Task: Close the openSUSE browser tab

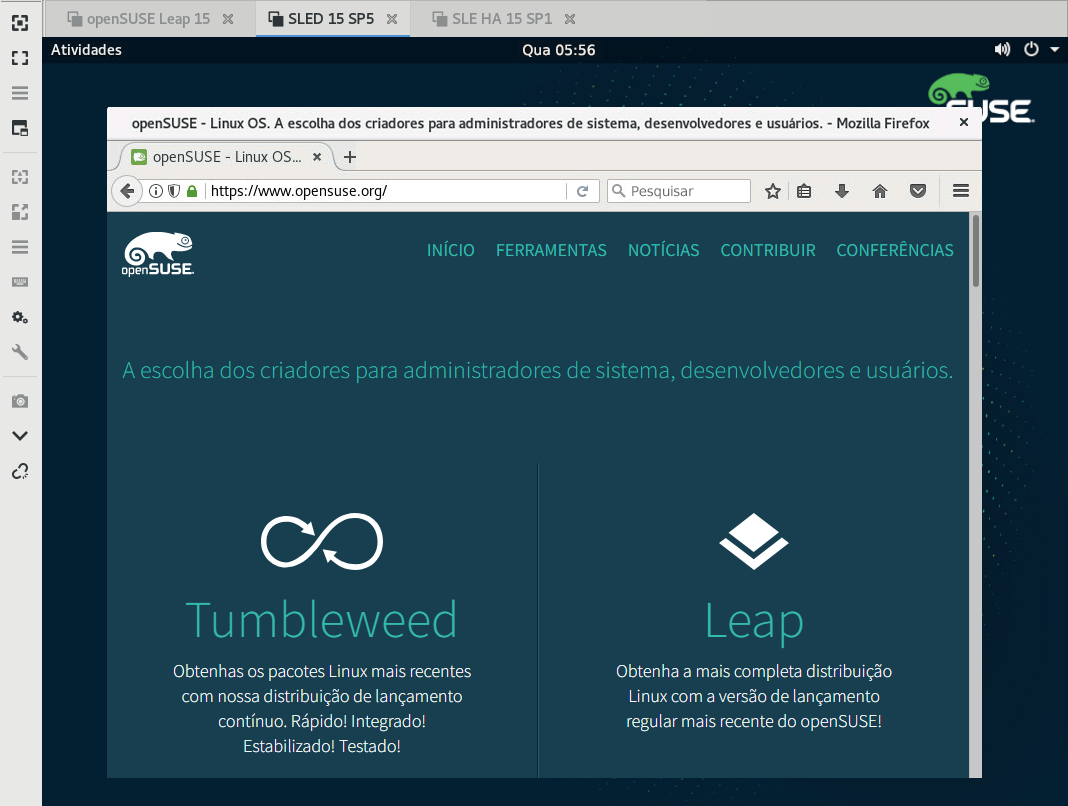Action: click(317, 157)
